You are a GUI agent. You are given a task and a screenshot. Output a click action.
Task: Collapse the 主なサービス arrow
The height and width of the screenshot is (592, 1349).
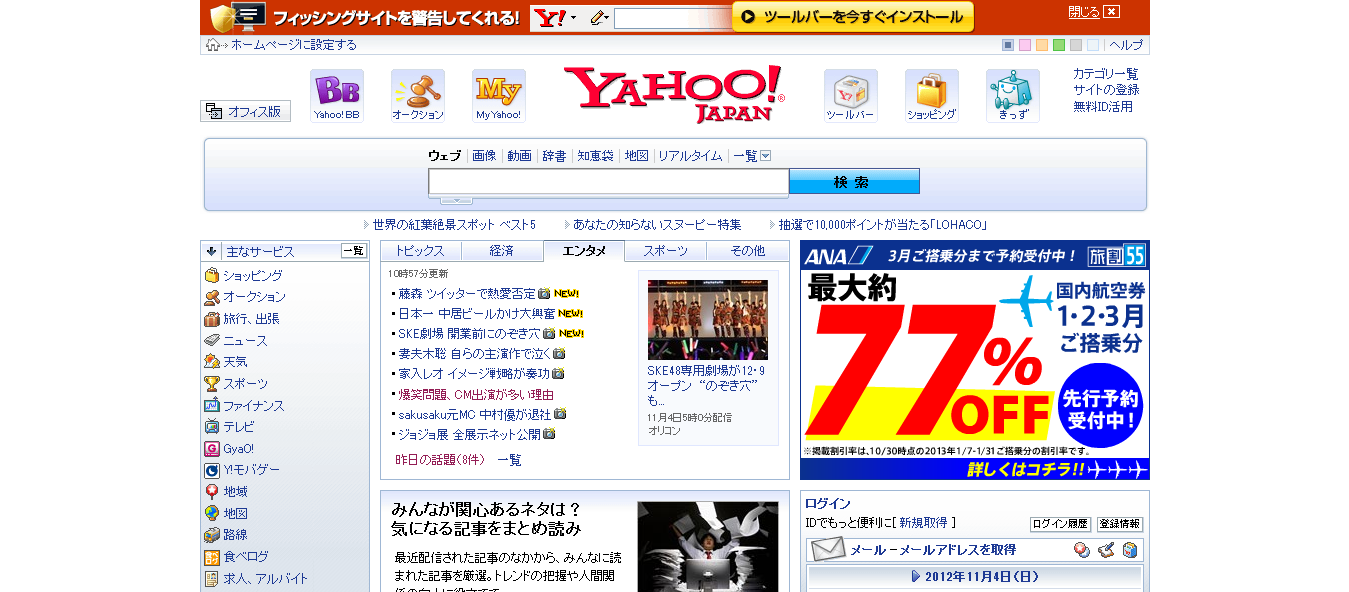[212, 251]
